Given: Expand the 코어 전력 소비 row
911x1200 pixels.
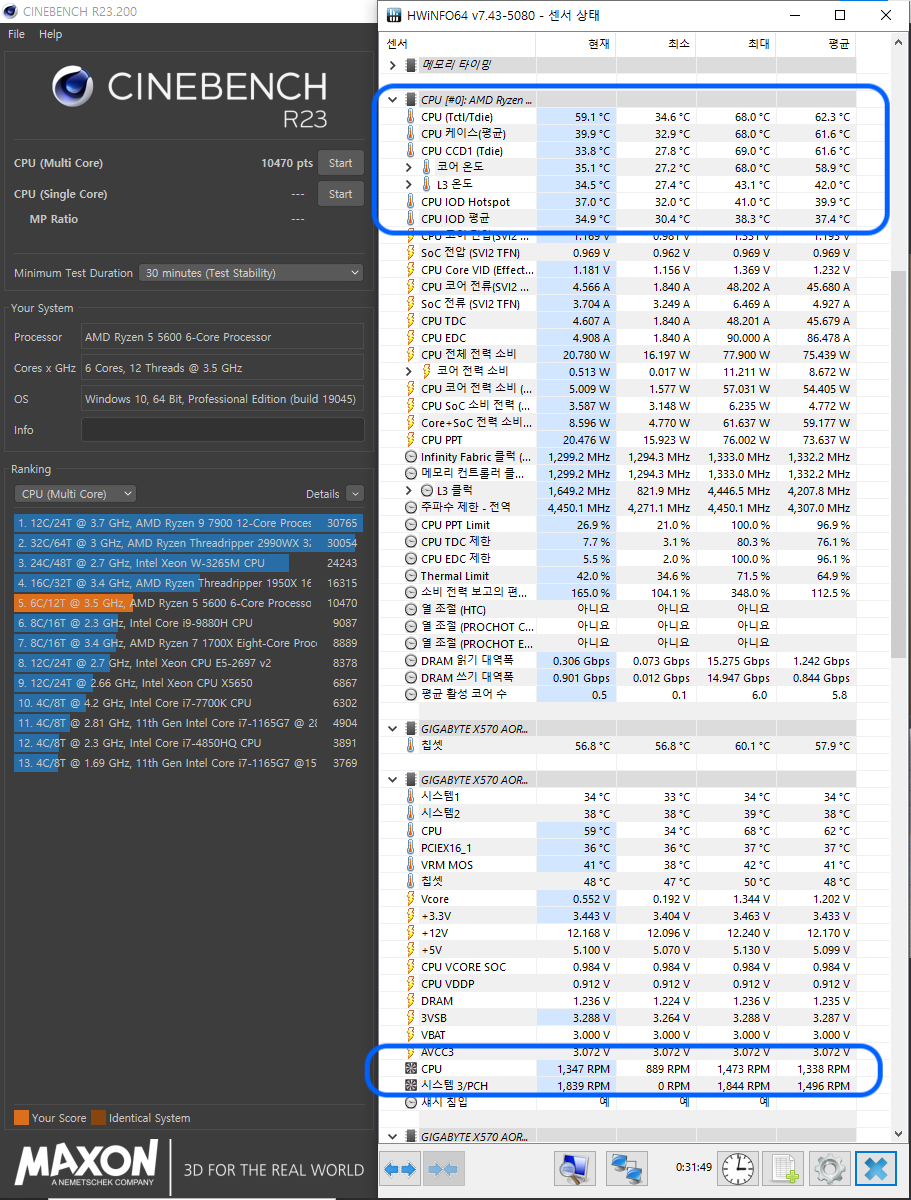Looking at the screenshot, I should [x=409, y=372].
